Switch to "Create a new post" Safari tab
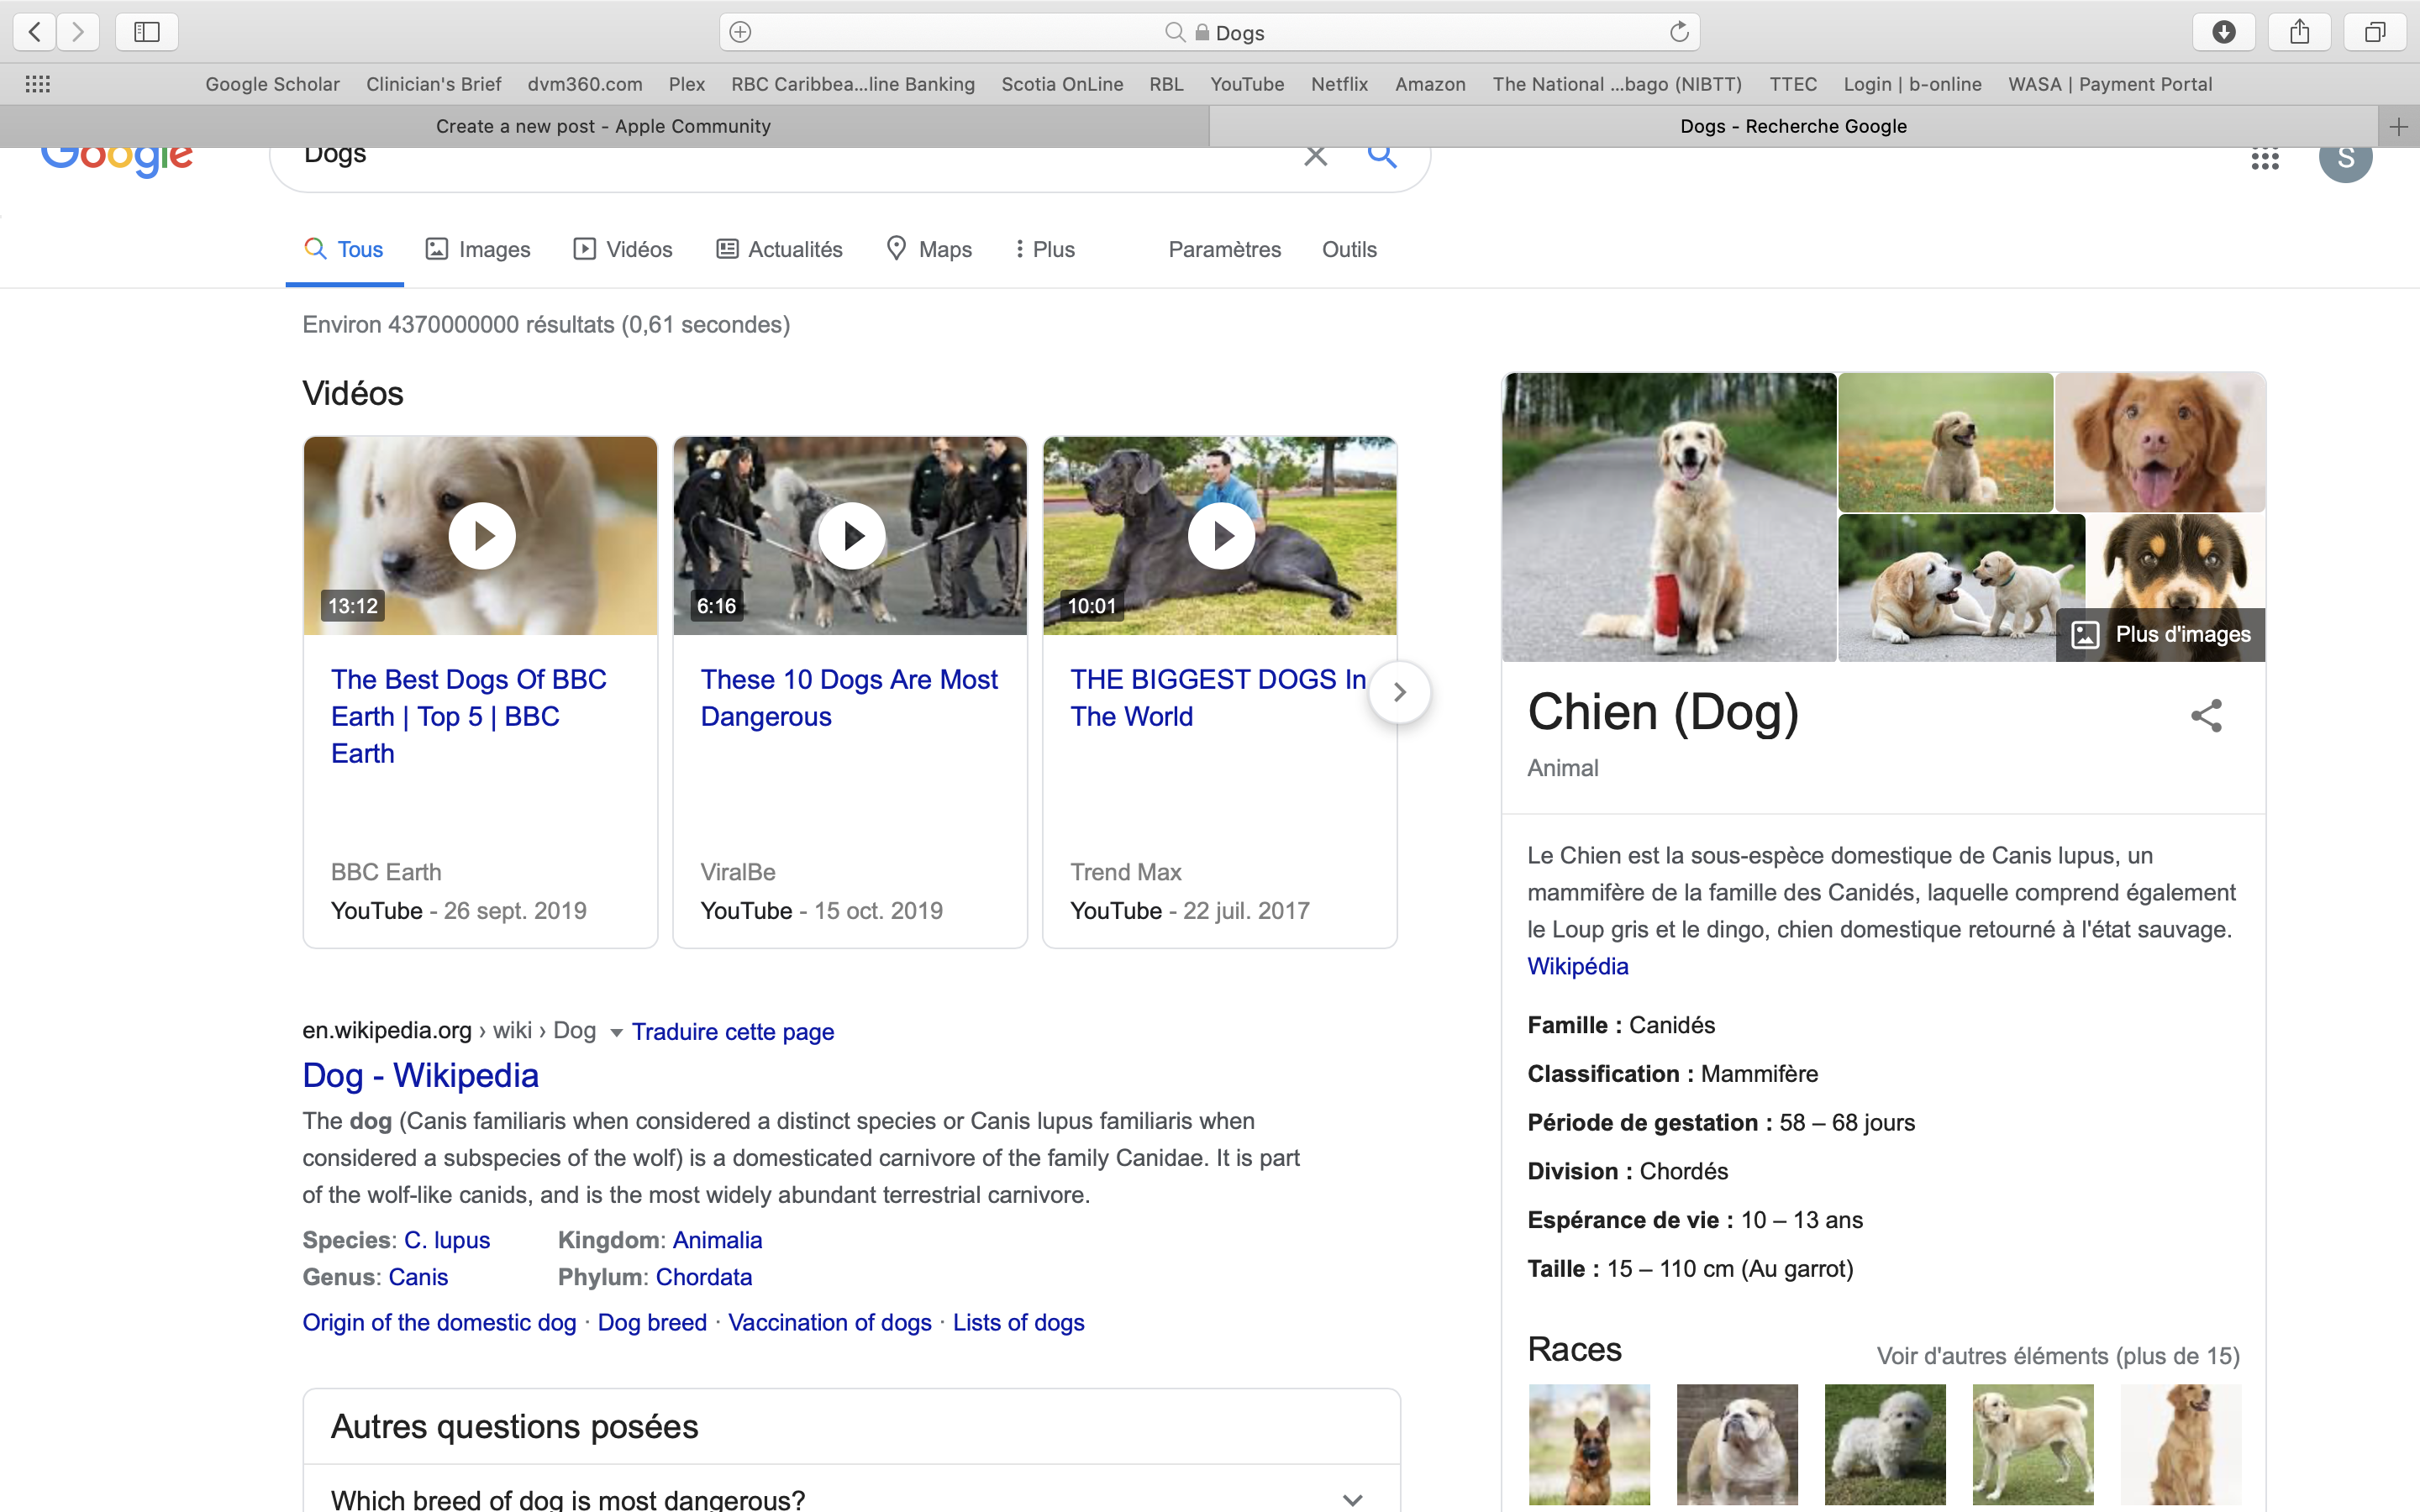This screenshot has height=1512, width=2420. 603,126
